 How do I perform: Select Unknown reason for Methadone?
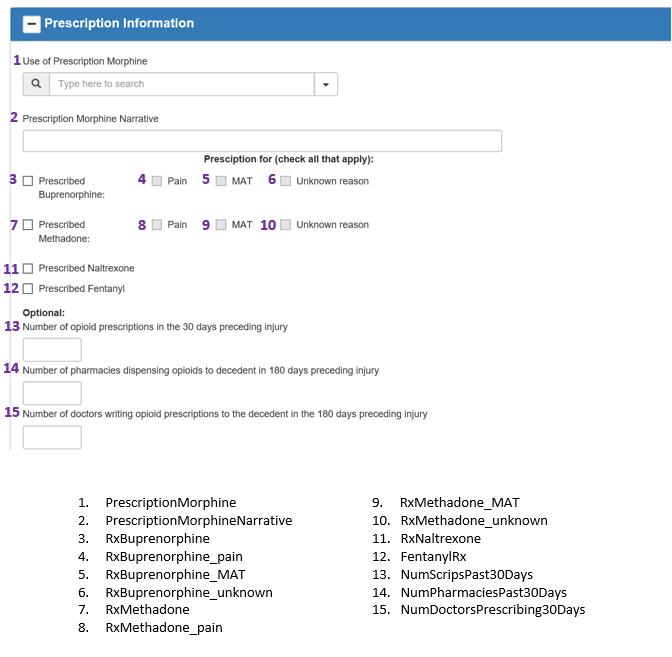(x=286, y=225)
